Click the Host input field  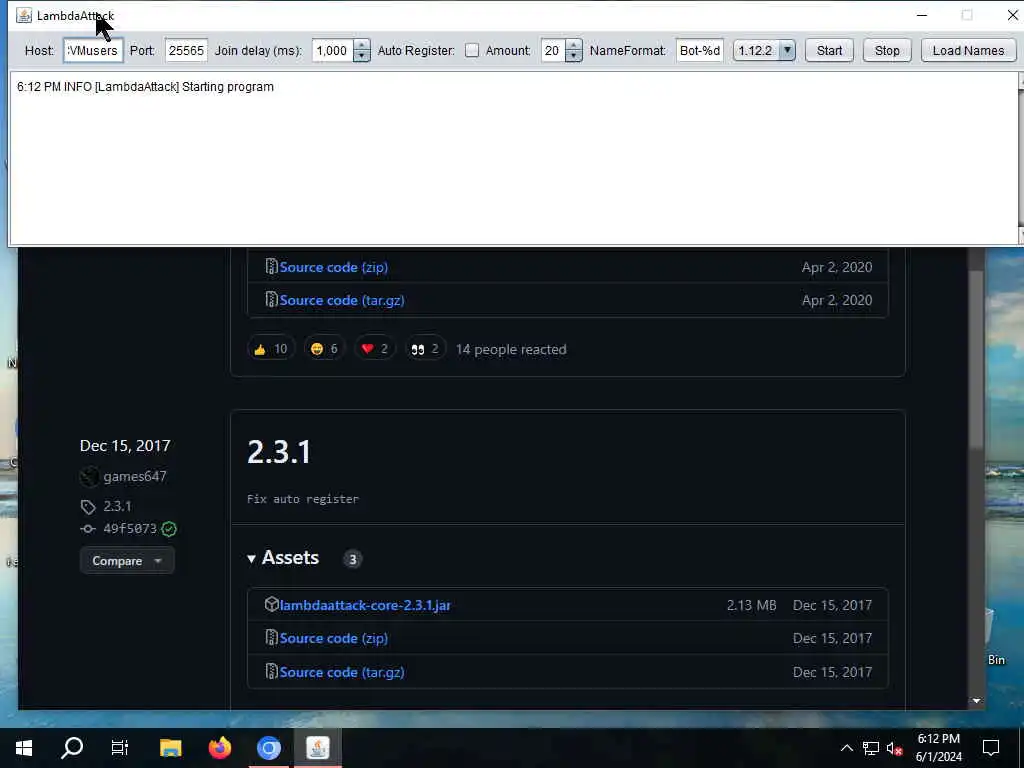pos(93,50)
